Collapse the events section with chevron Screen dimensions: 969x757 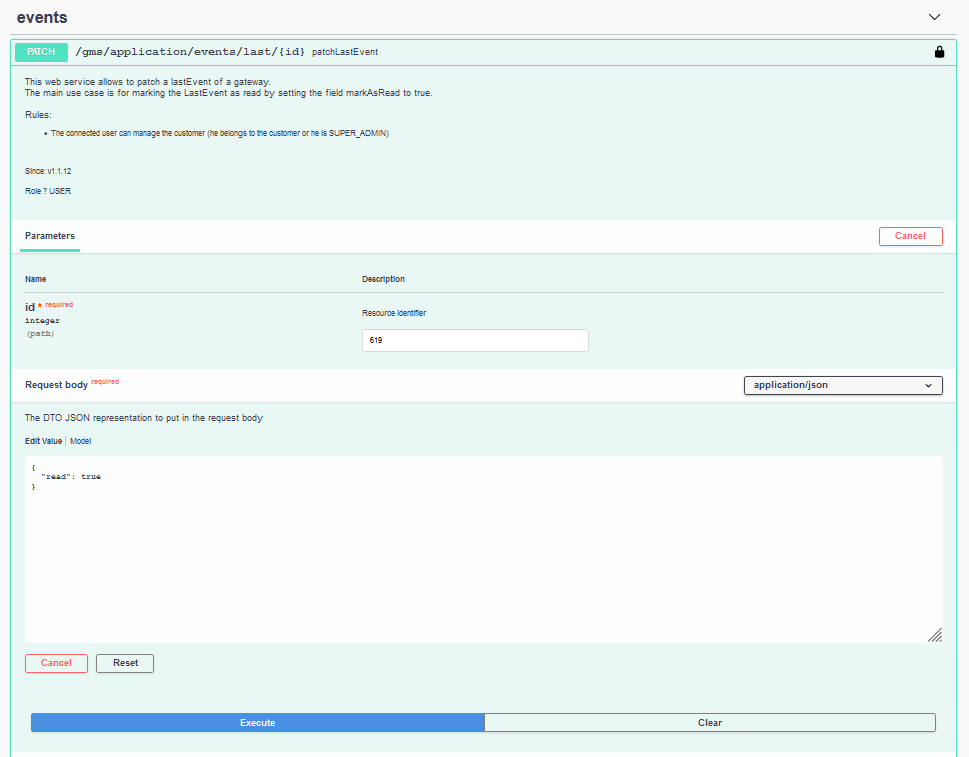pyautogui.click(x=935, y=17)
